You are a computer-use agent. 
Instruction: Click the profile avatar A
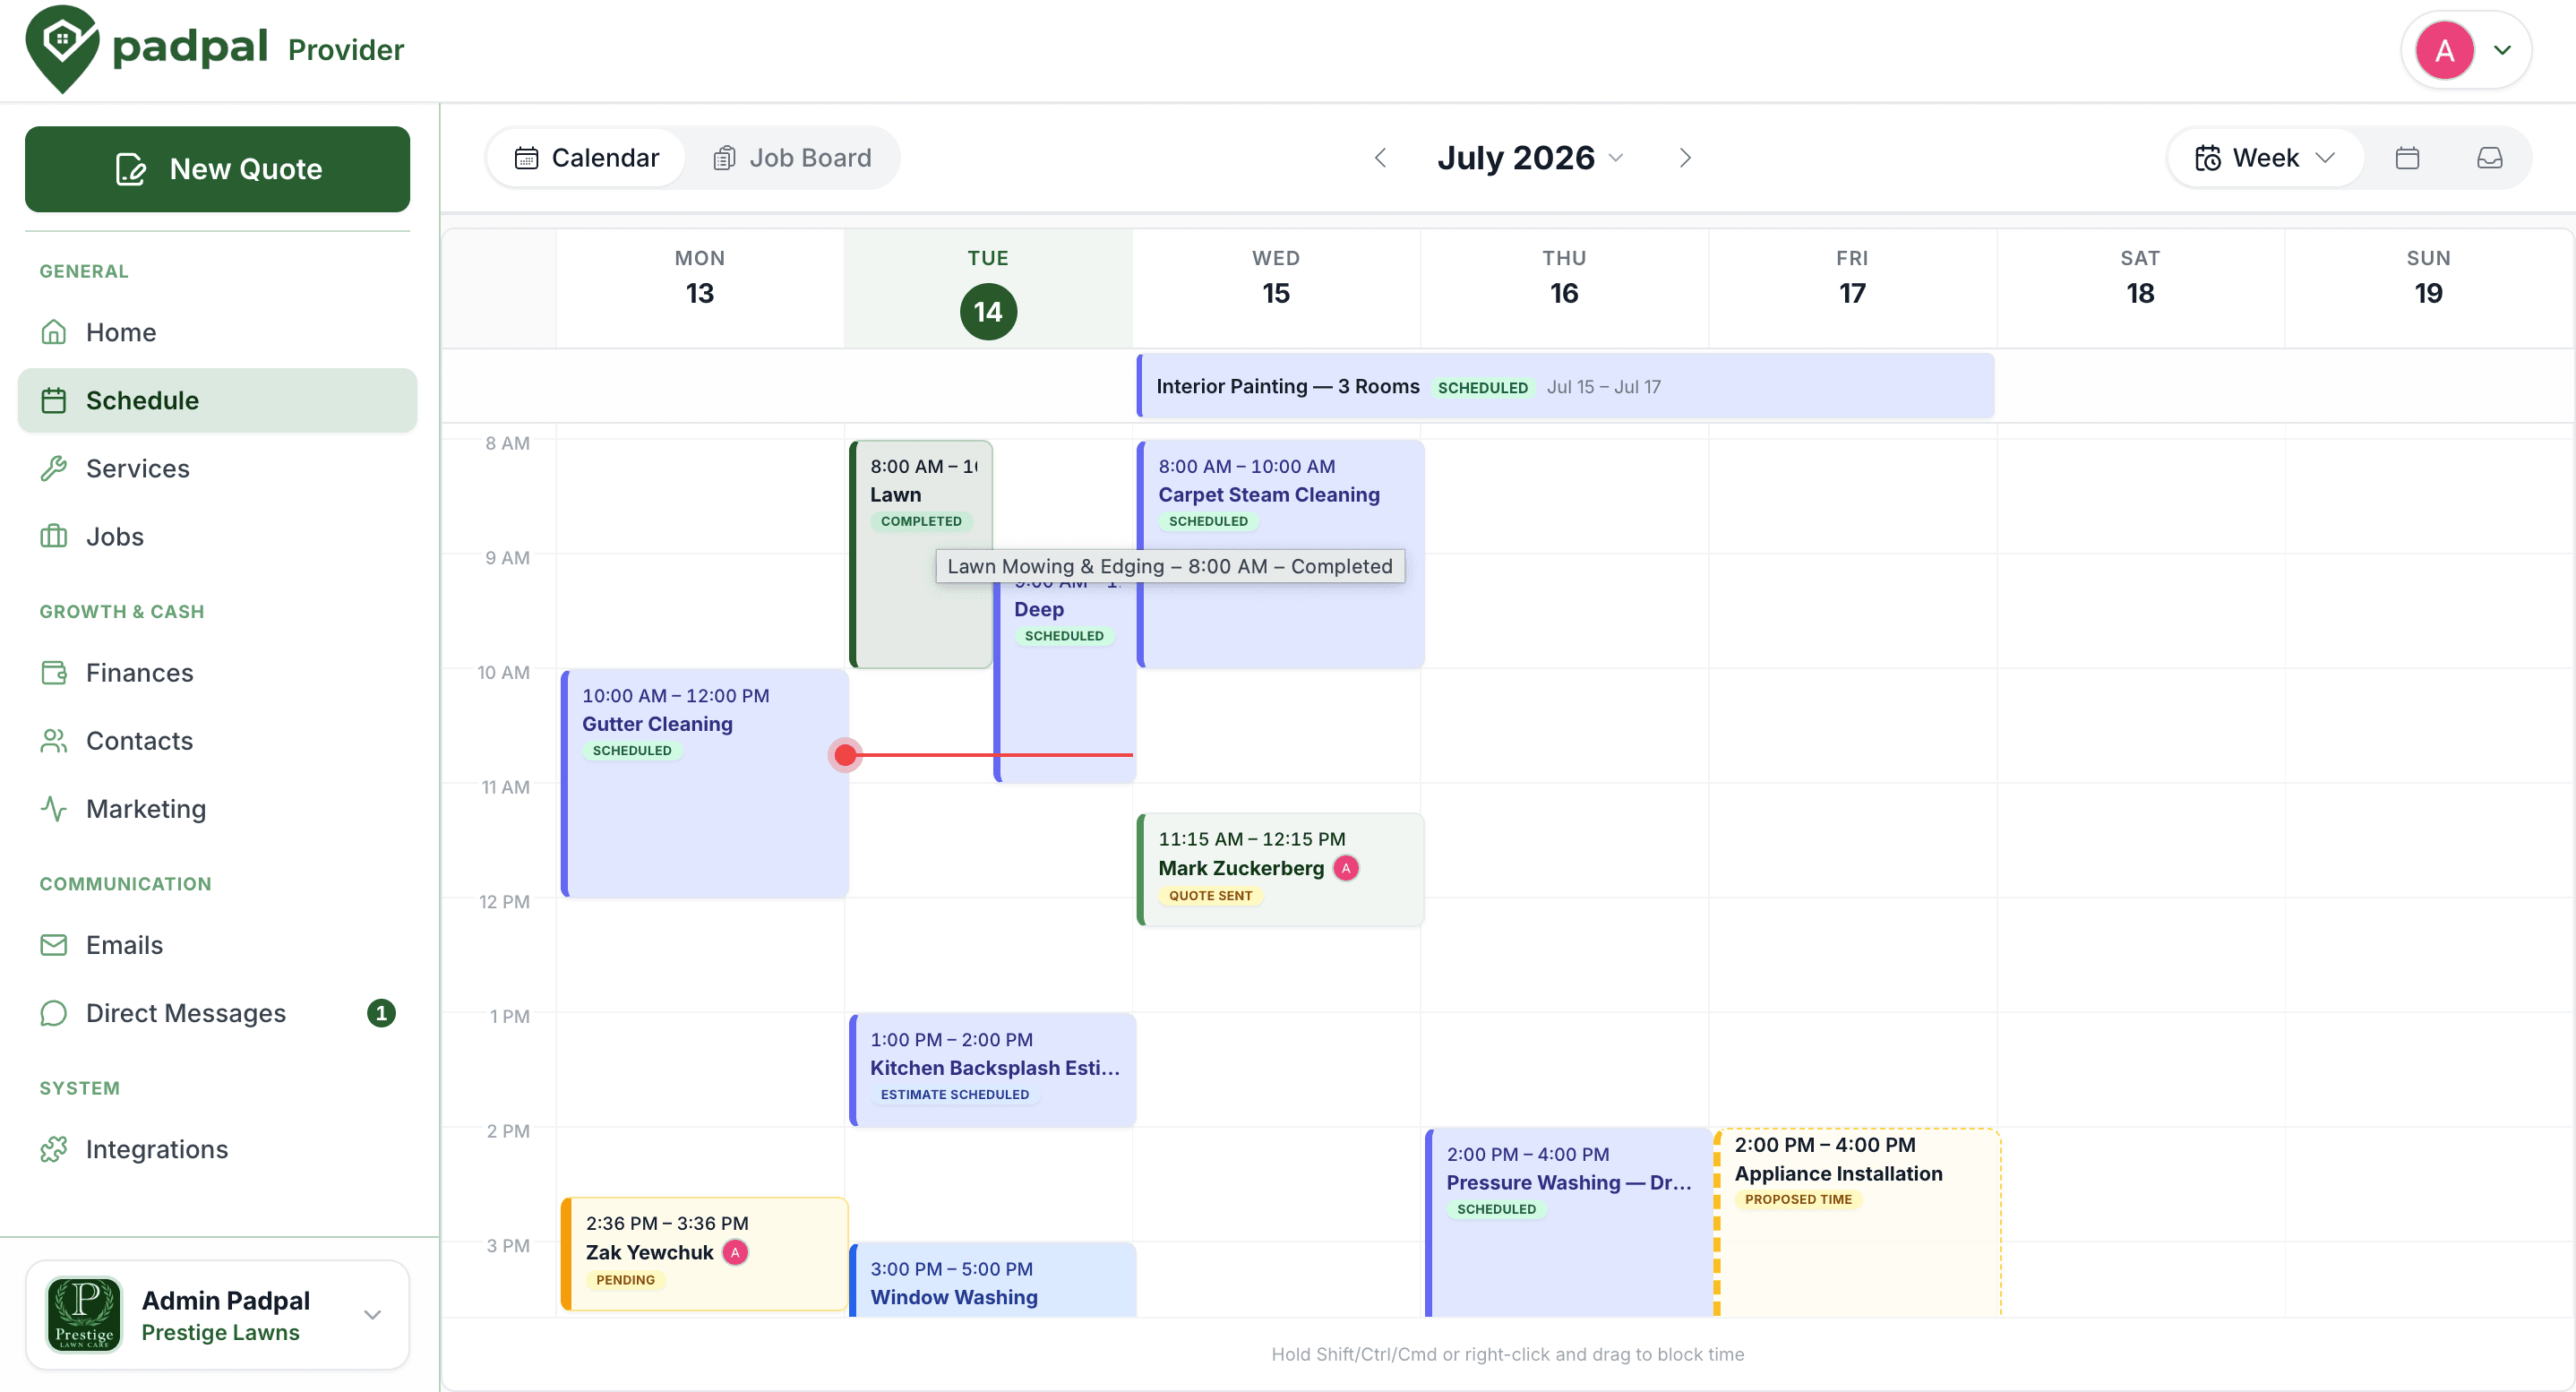pos(2444,50)
